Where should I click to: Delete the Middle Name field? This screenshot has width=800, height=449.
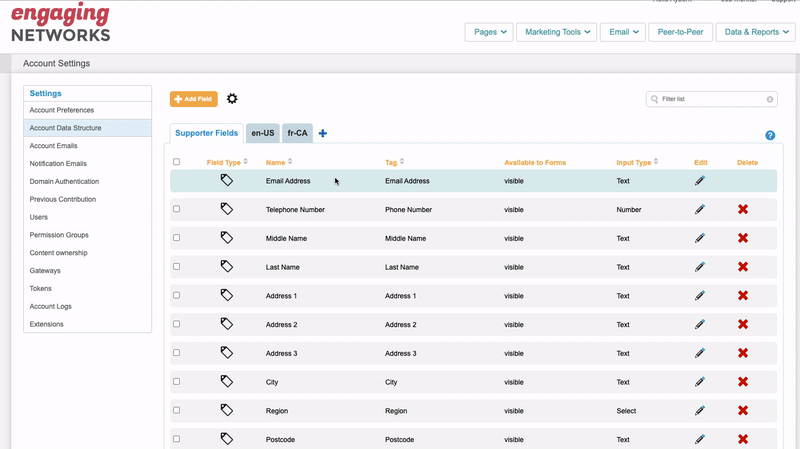[x=743, y=238]
